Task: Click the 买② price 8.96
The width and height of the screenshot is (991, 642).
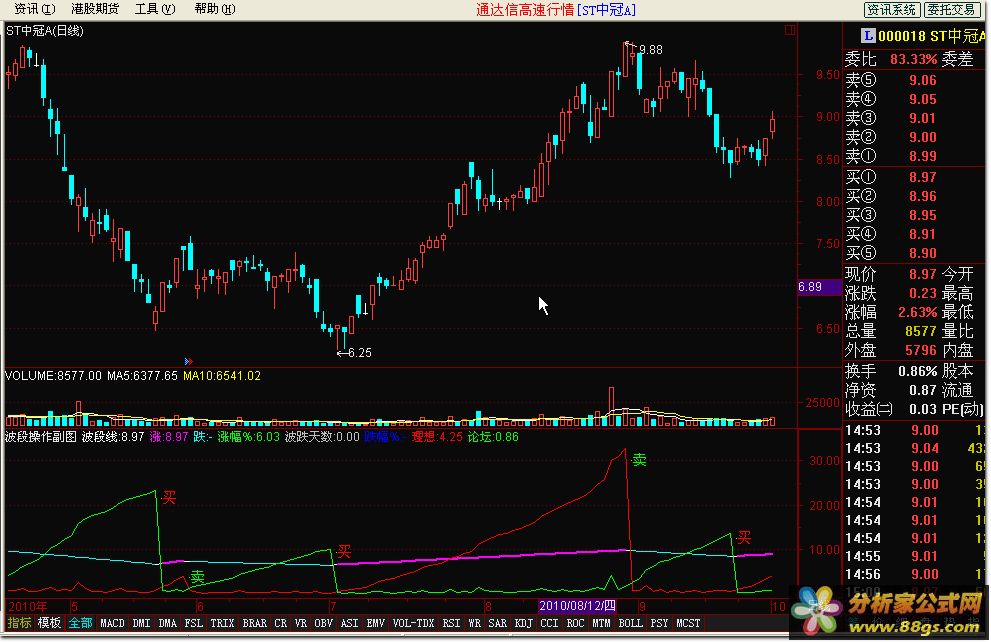Action: pyautogui.click(x=923, y=197)
